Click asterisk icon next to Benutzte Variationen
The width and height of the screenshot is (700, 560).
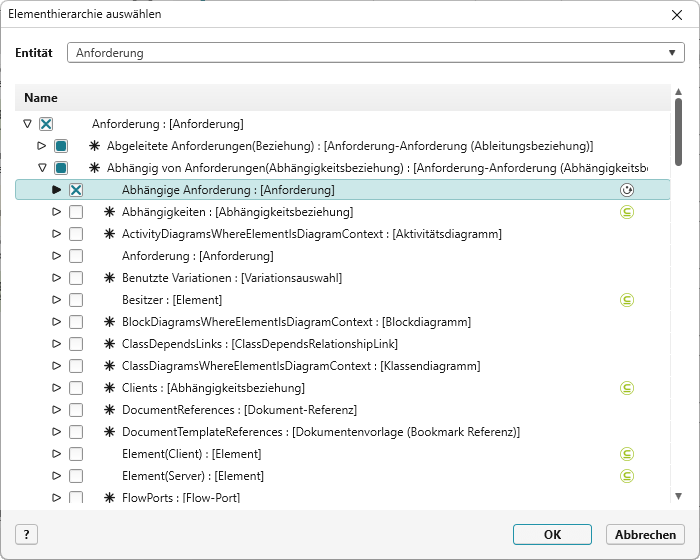pos(110,278)
